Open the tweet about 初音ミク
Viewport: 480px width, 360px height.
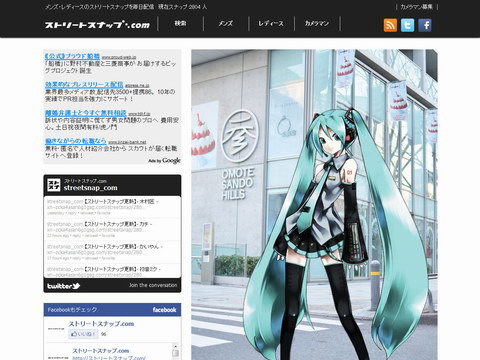click(112, 271)
